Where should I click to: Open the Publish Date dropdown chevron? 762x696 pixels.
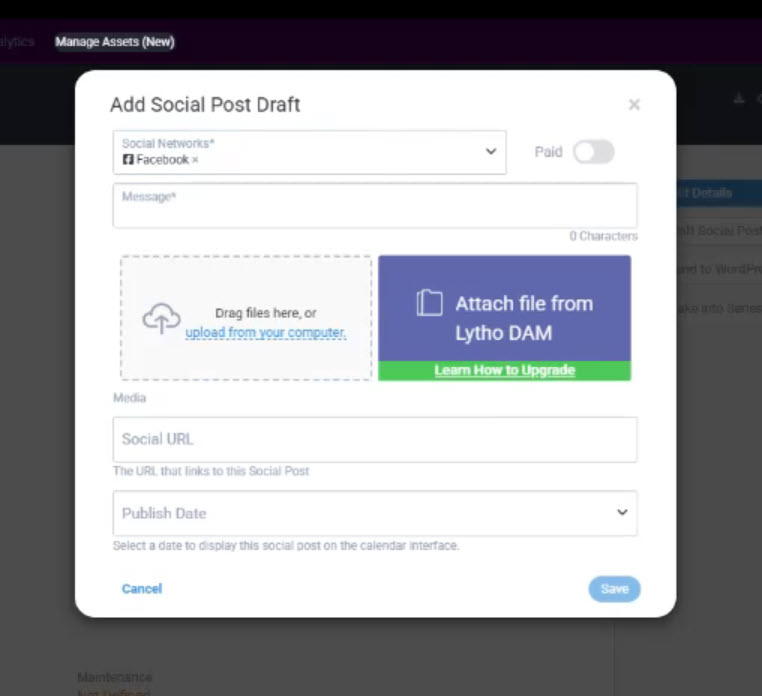tap(622, 512)
